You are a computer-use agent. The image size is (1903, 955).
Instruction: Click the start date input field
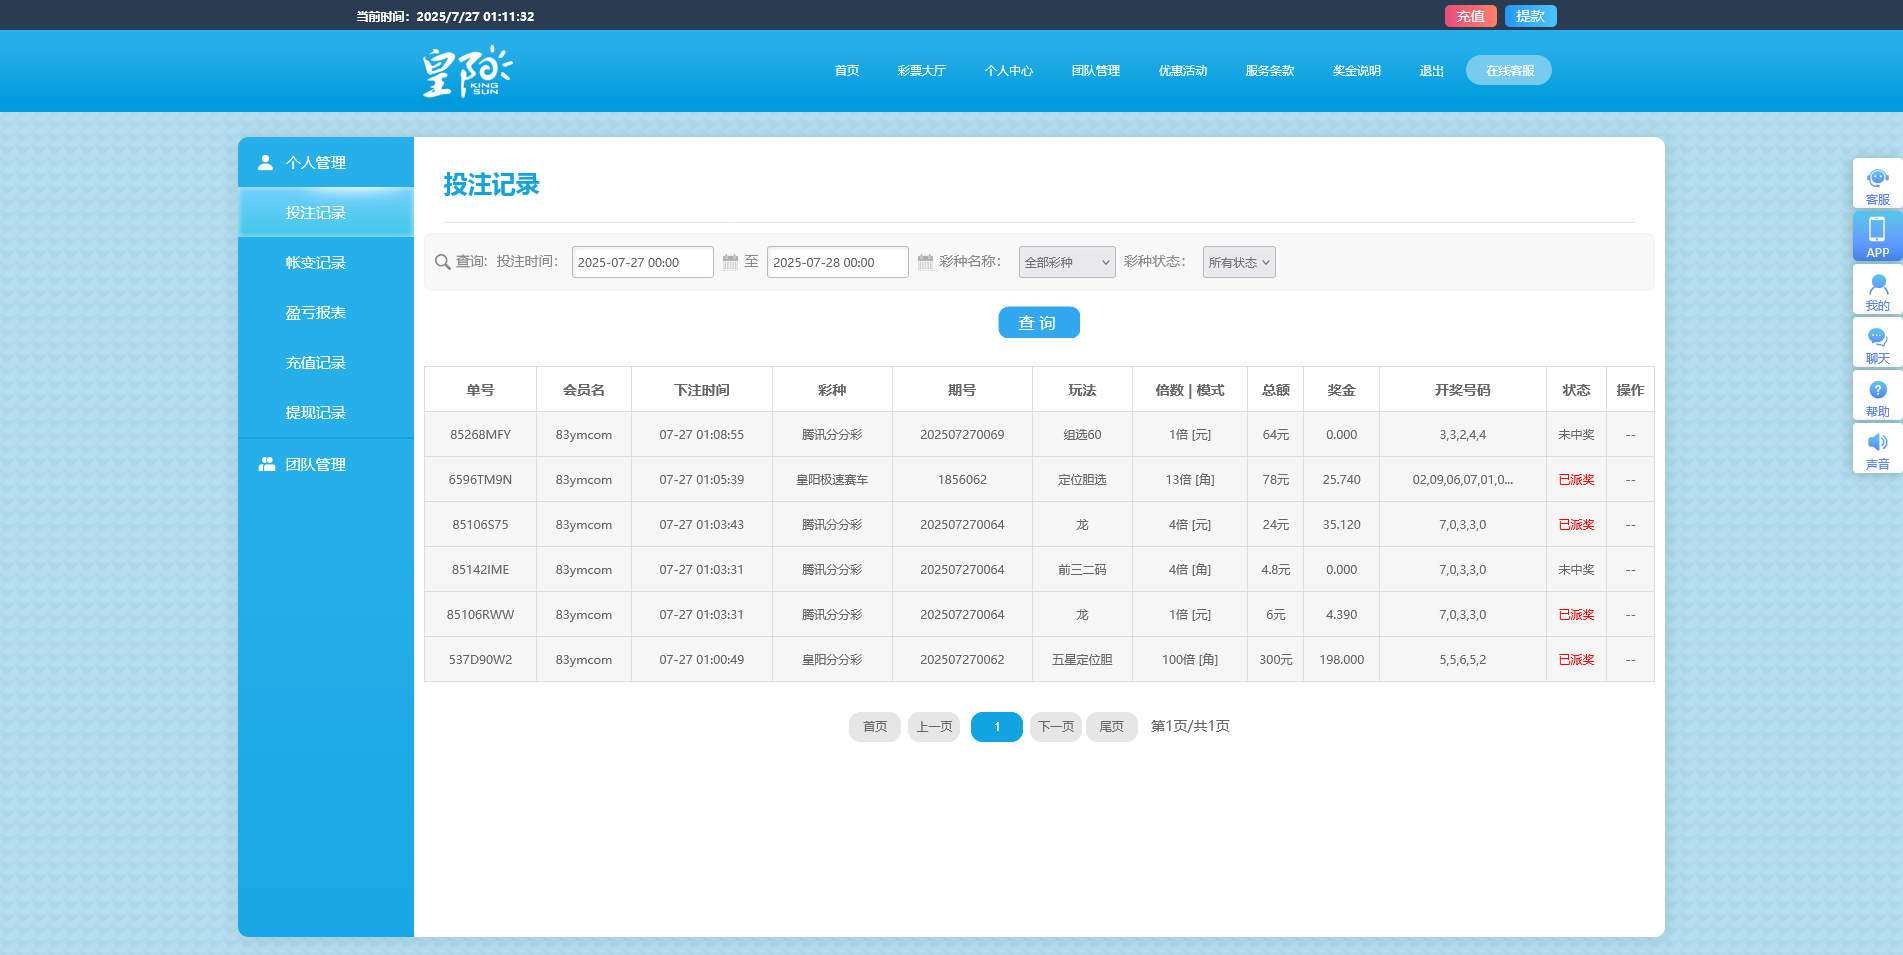(642, 262)
